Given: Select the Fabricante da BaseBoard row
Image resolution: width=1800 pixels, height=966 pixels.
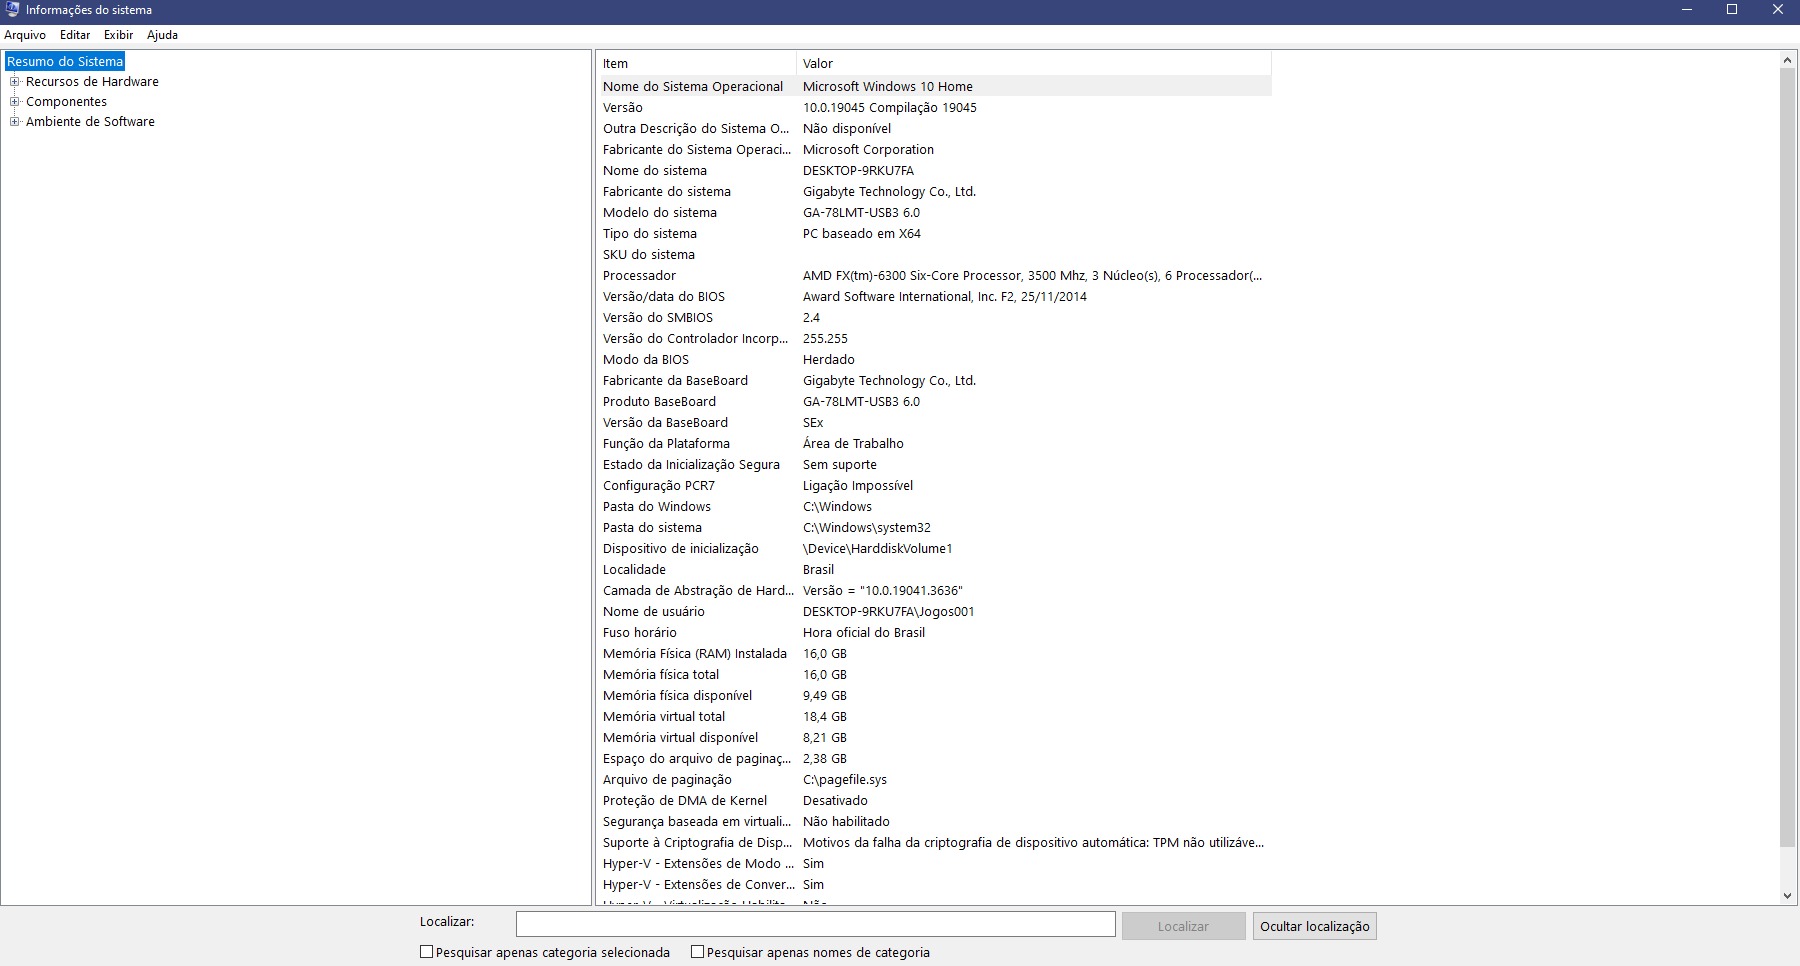Looking at the screenshot, I should pyautogui.click(x=934, y=381).
